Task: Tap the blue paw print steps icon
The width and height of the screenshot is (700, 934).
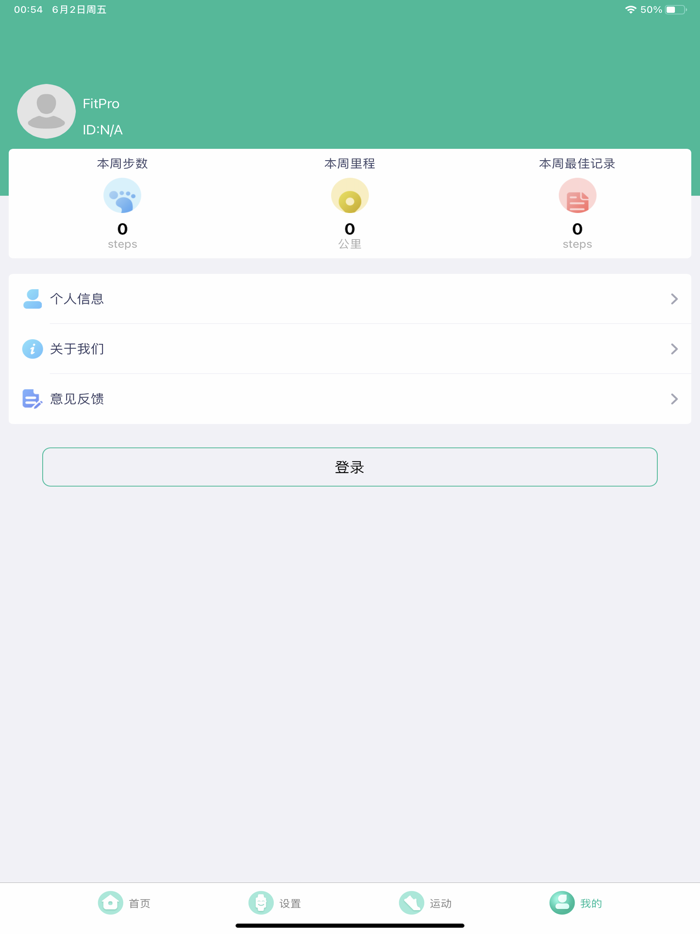Action: [122, 196]
